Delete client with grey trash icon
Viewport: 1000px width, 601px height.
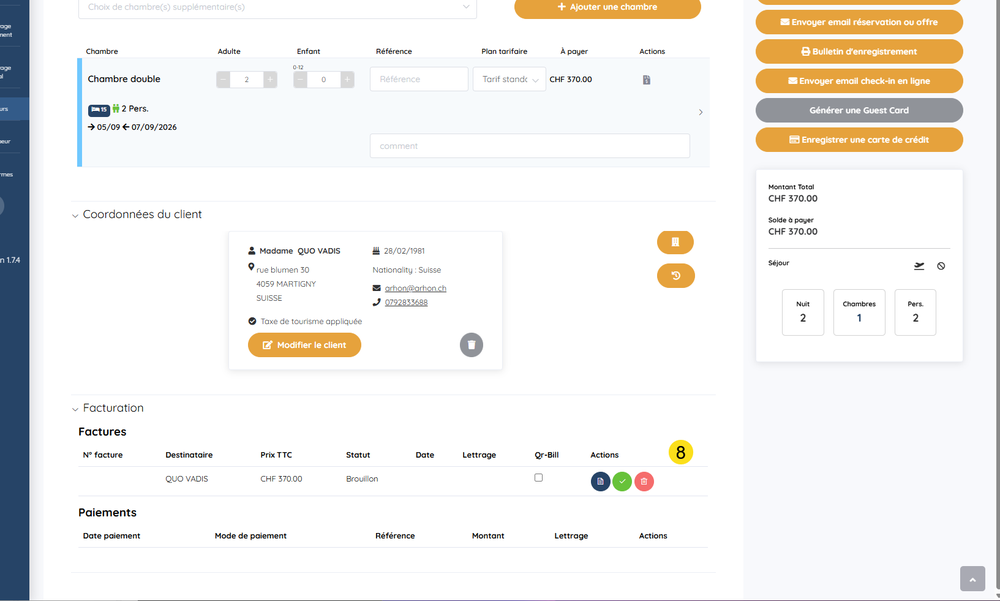[x=471, y=345]
